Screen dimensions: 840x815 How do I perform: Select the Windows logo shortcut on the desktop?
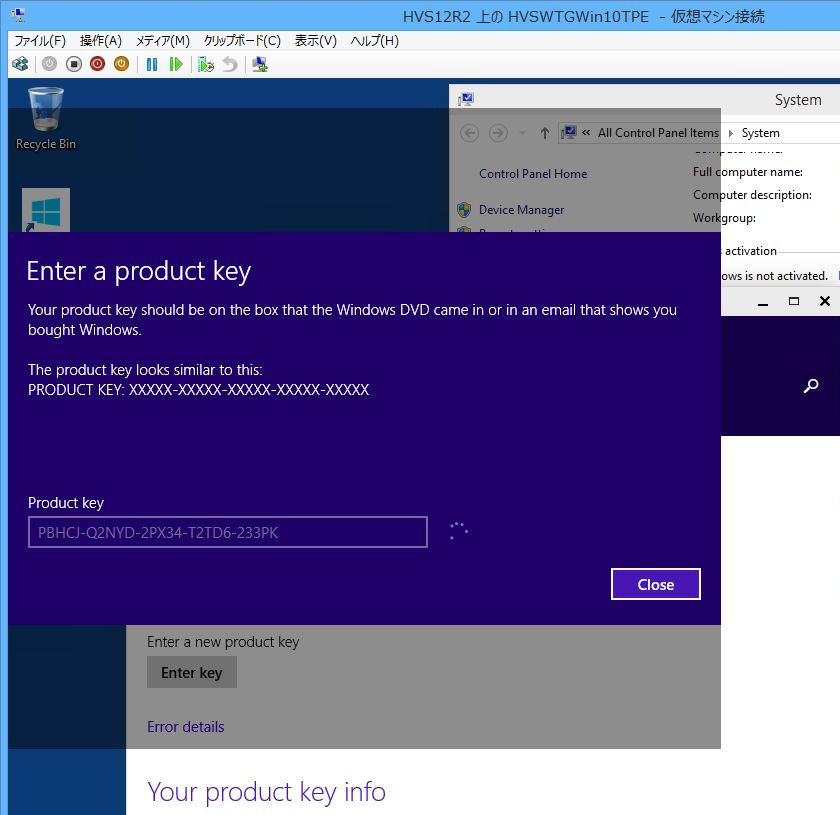[x=46, y=210]
